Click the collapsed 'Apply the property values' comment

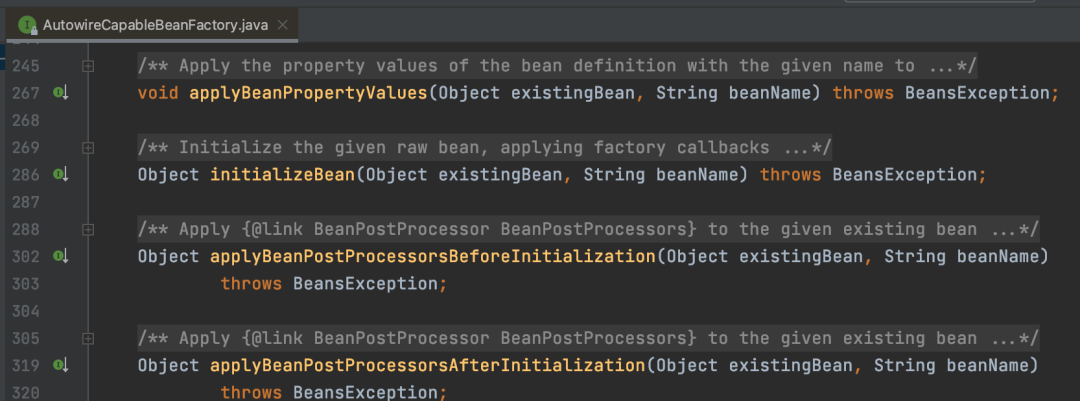click(557, 66)
